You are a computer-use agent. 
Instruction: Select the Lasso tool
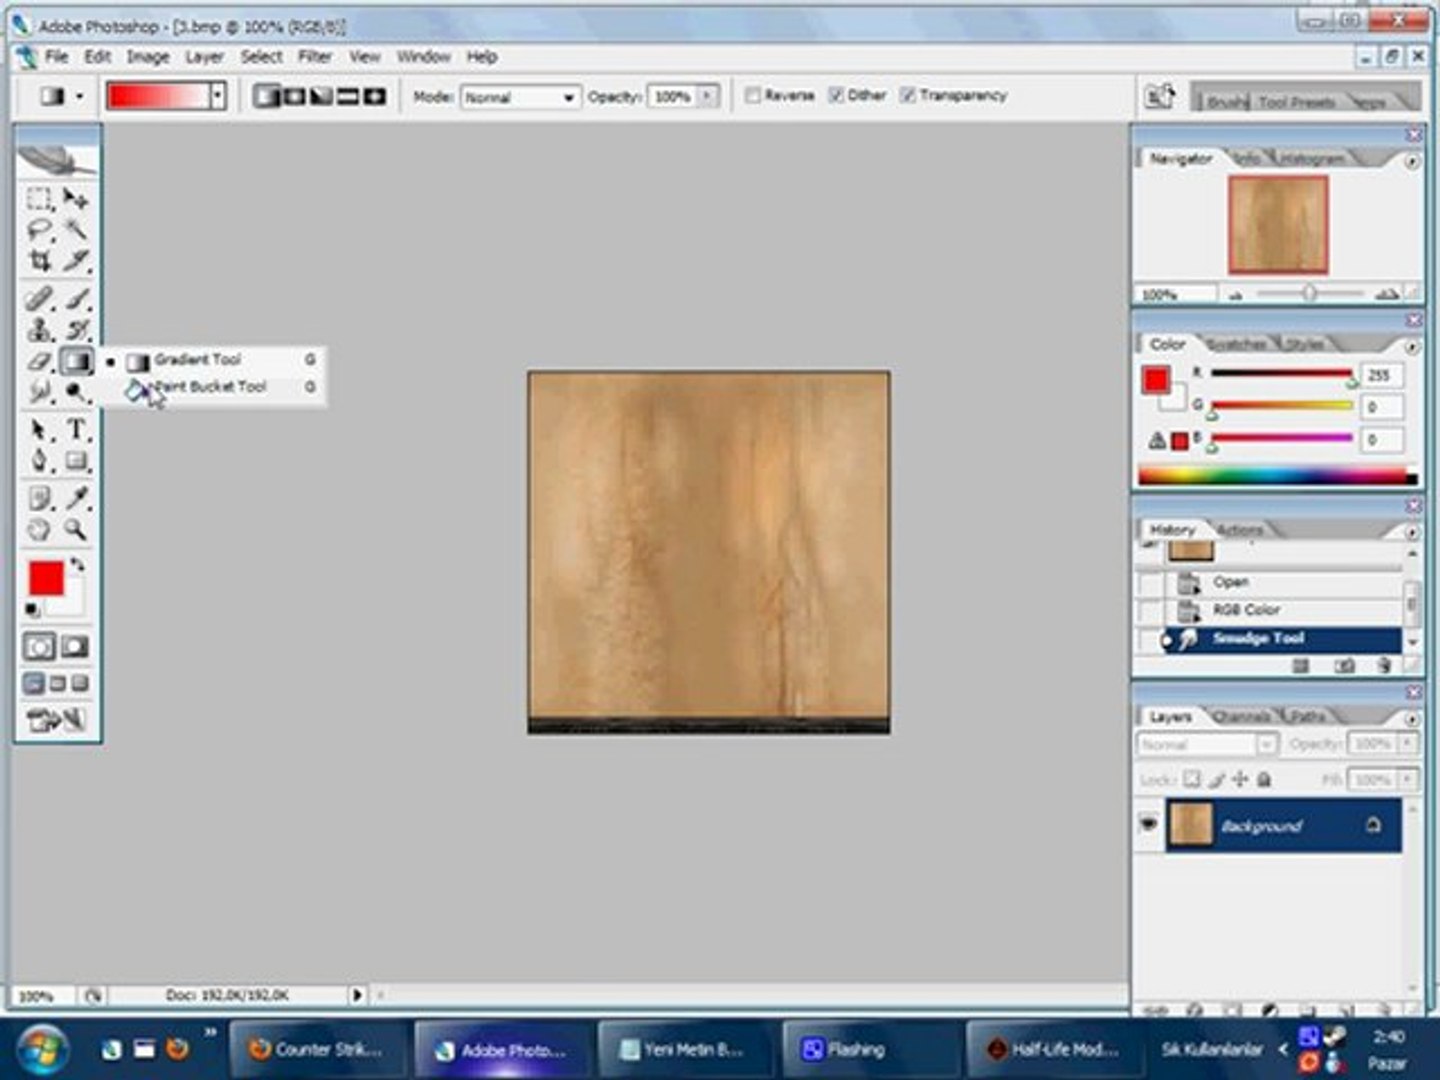point(39,230)
